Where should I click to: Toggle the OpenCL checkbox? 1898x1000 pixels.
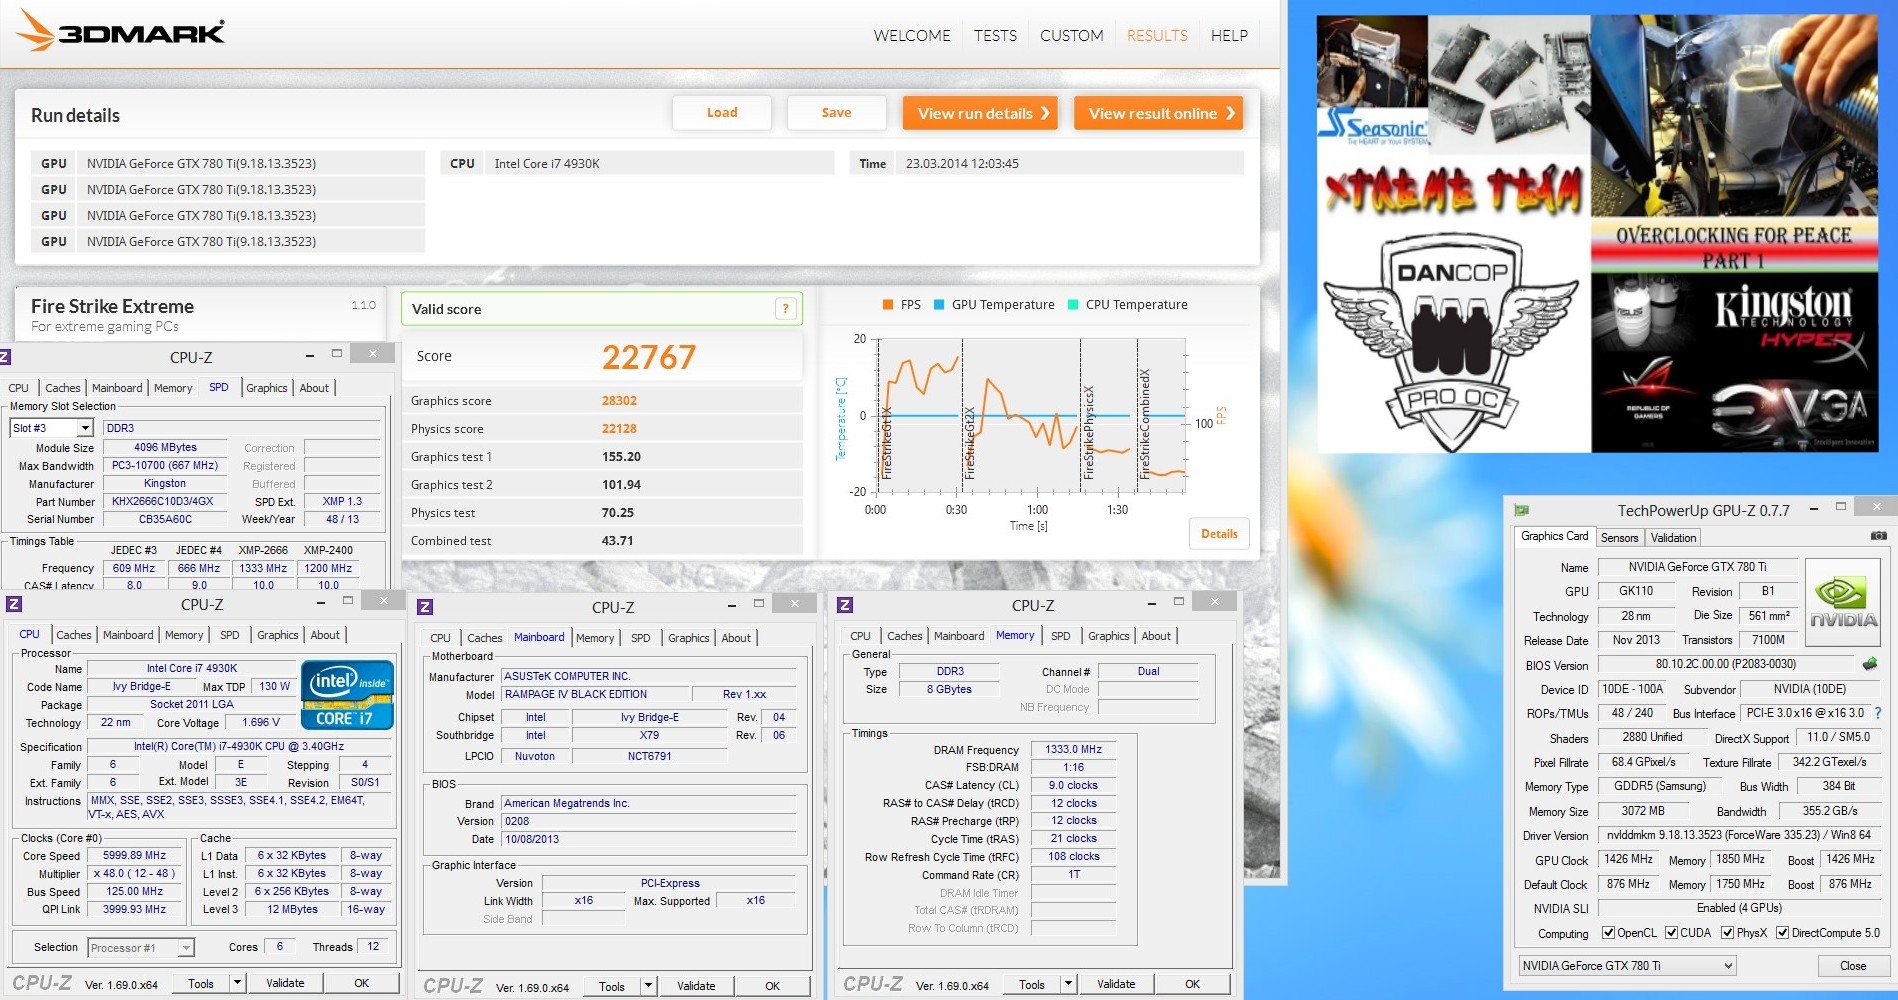click(1608, 933)
